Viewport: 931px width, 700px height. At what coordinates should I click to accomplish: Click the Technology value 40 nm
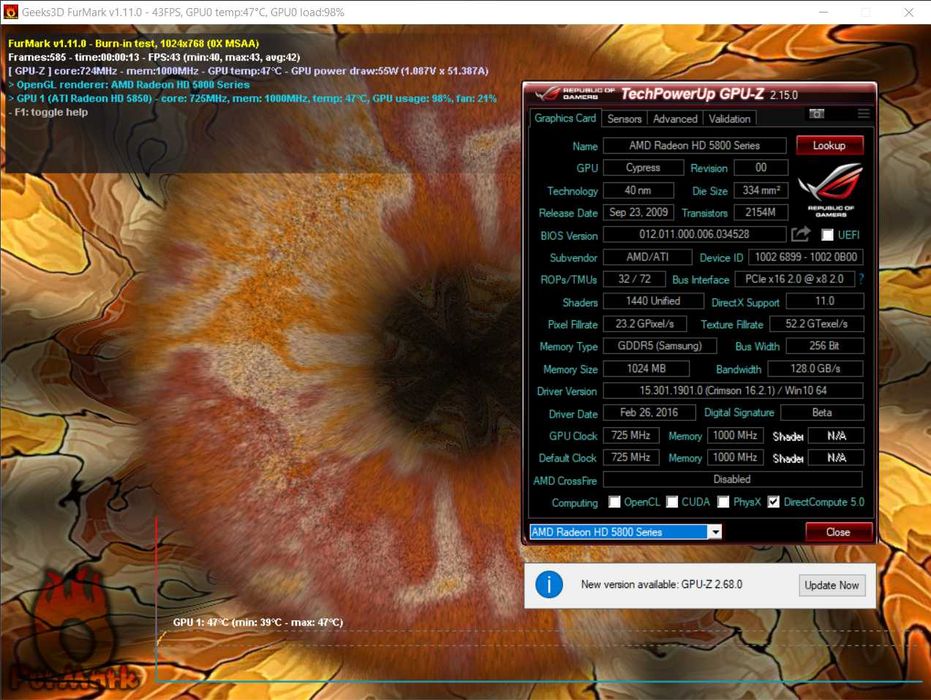click(x=638, y=190)
